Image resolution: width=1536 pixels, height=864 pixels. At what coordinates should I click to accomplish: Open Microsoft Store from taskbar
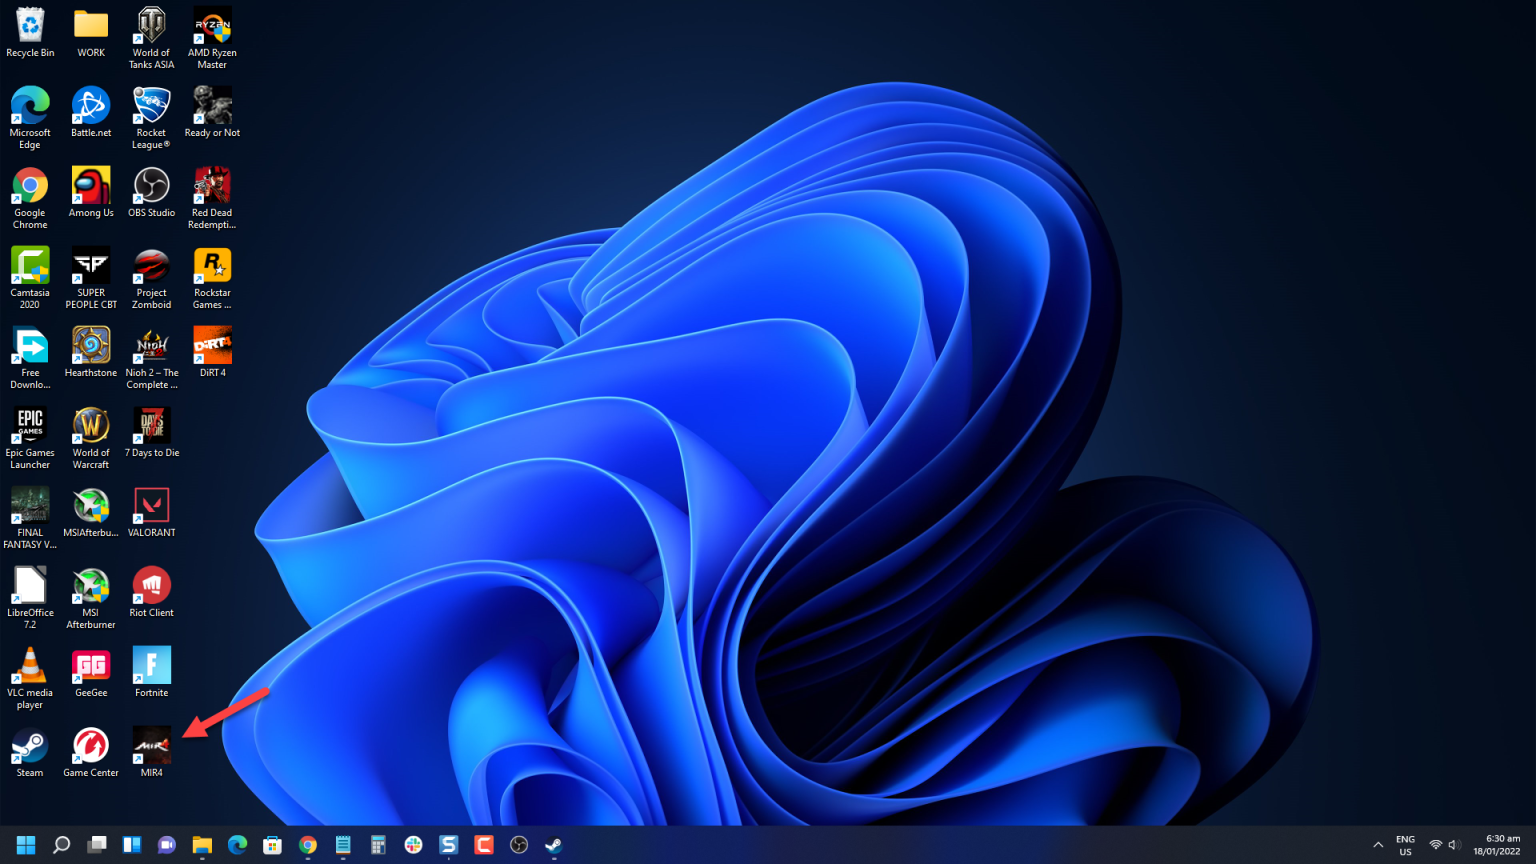pos(272,845)
